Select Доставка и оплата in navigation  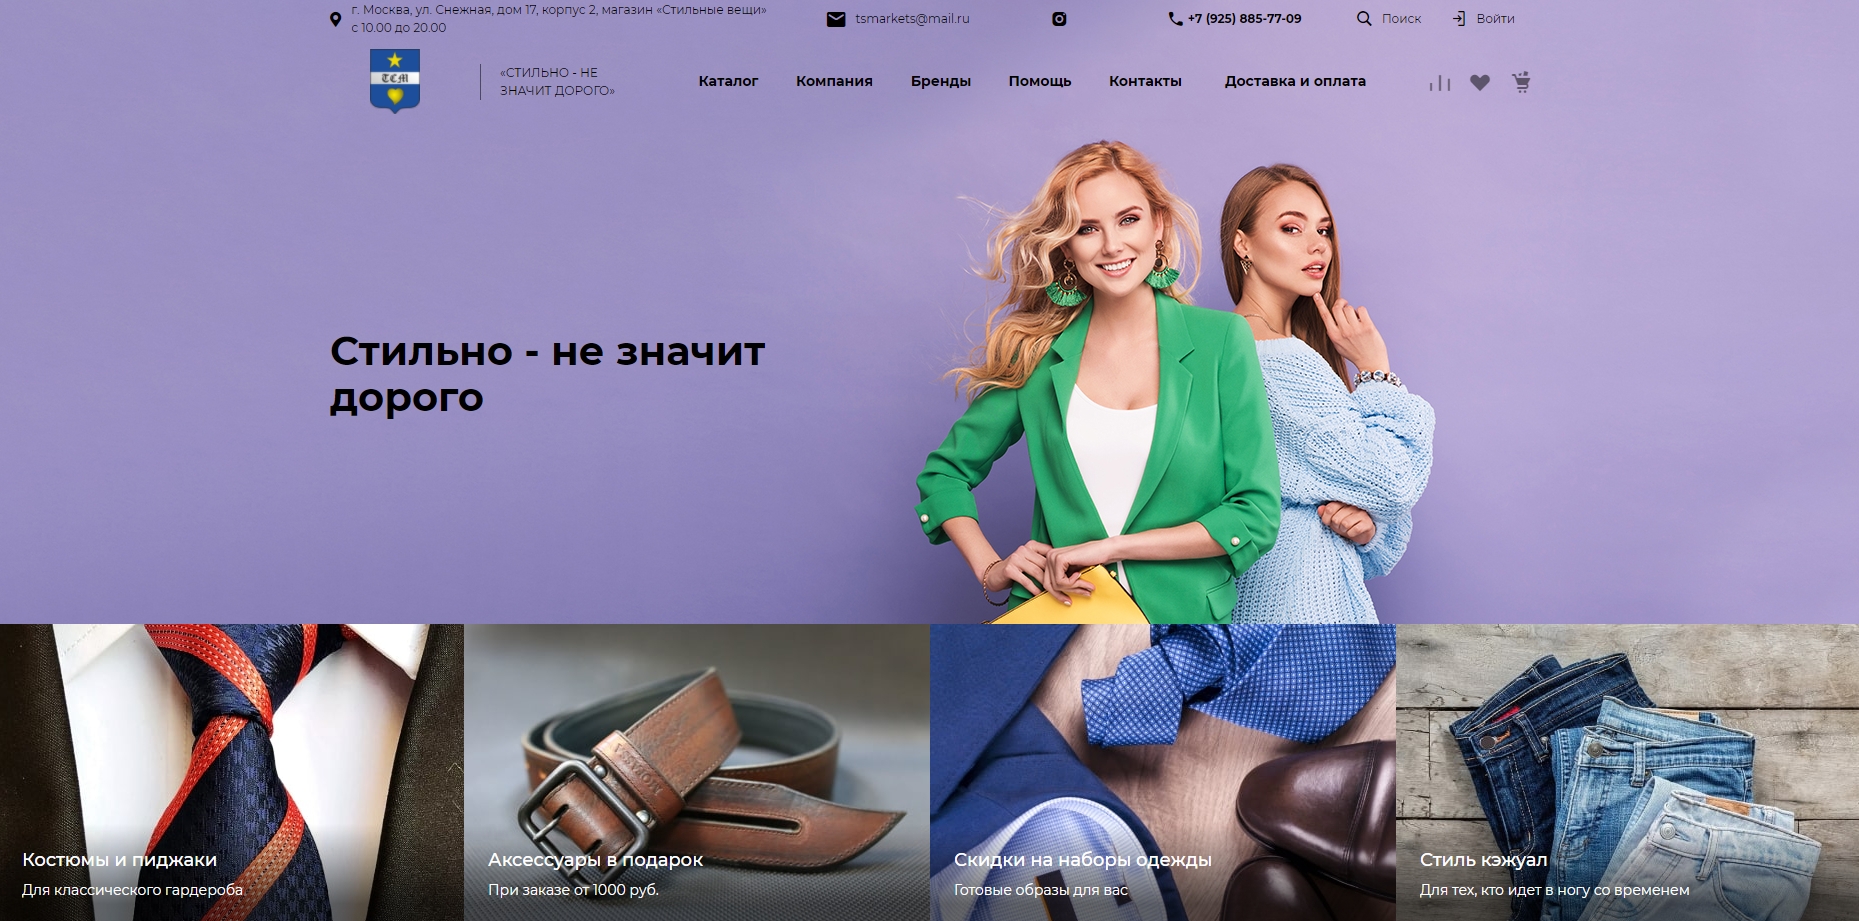pyautogui.click(x=1295, y=81)
